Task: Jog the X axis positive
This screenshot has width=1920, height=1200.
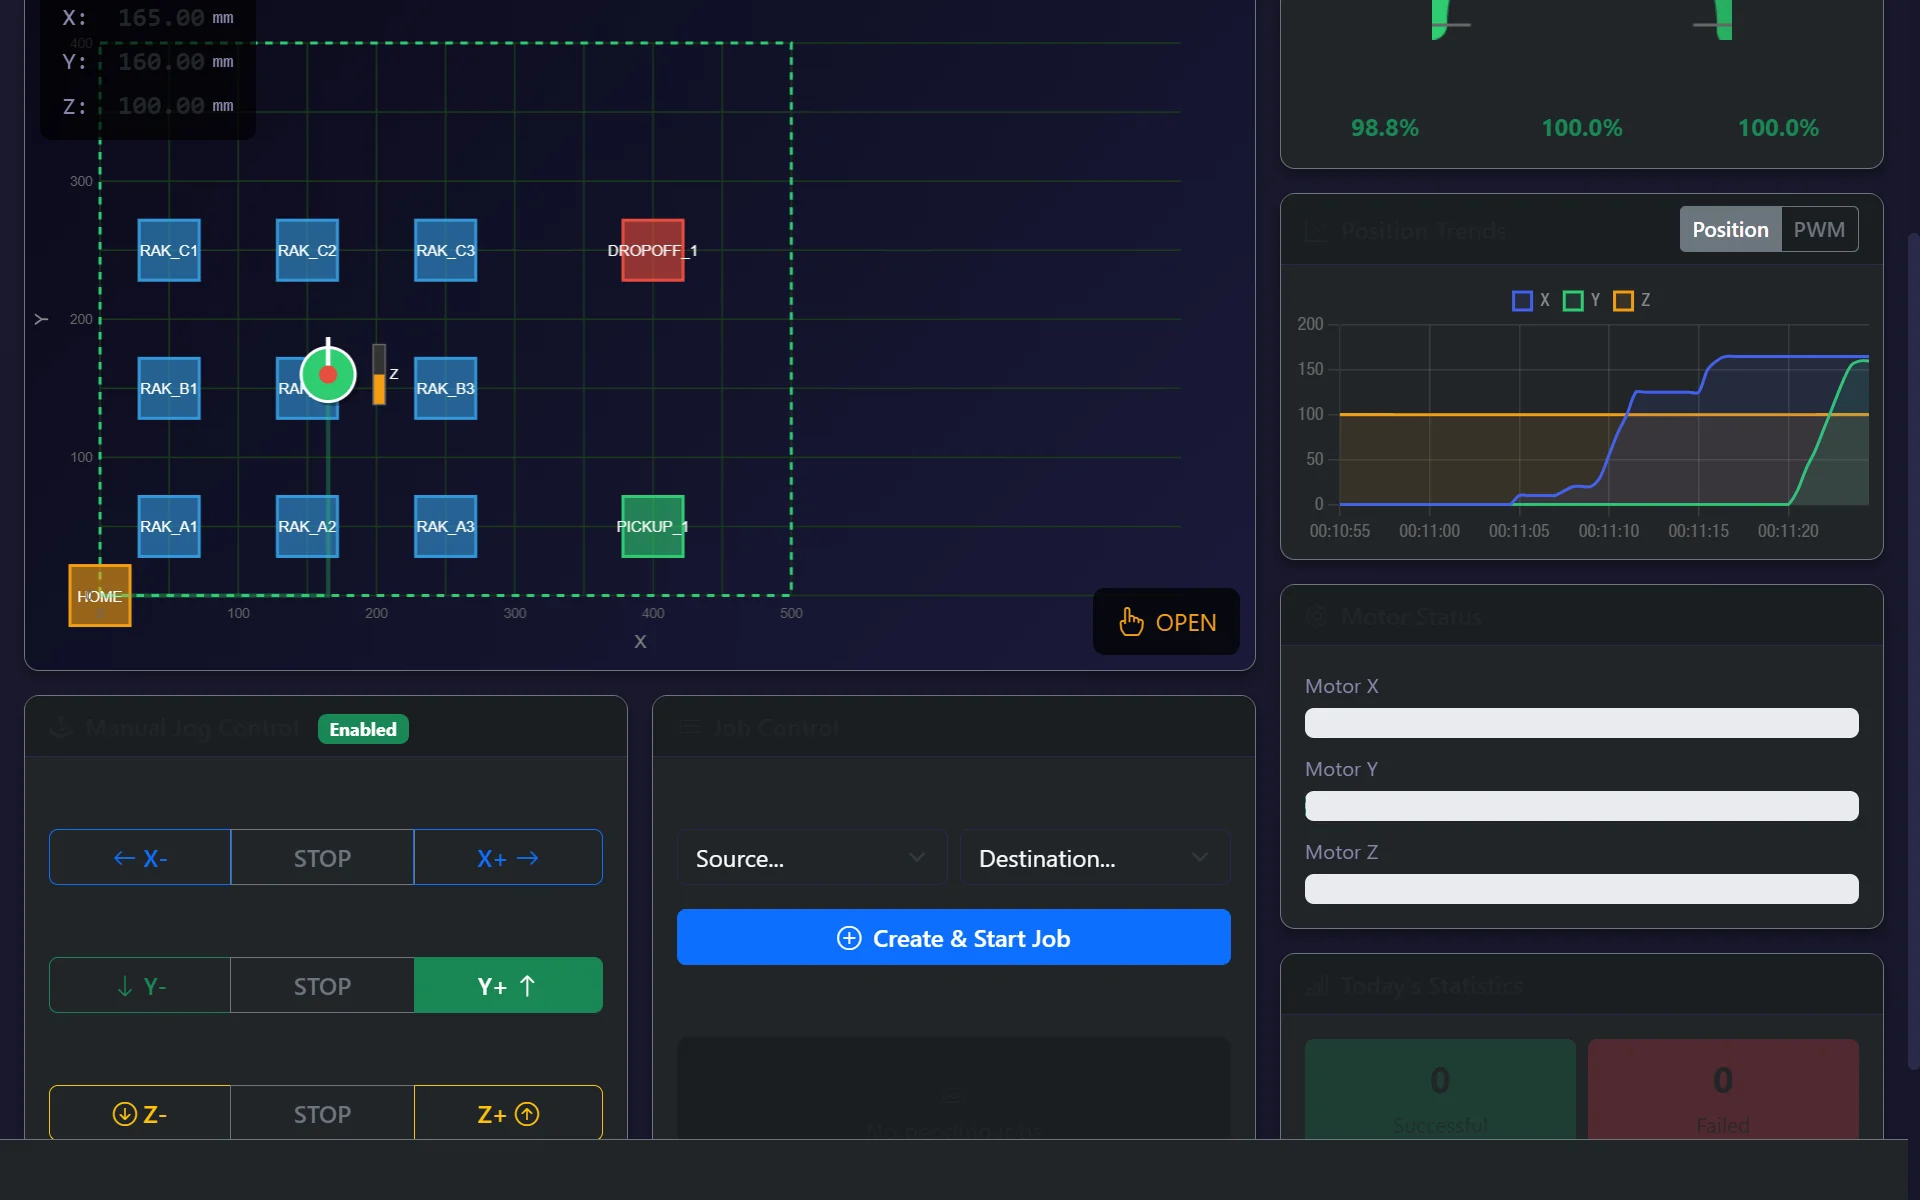Action: pos(508,857)
